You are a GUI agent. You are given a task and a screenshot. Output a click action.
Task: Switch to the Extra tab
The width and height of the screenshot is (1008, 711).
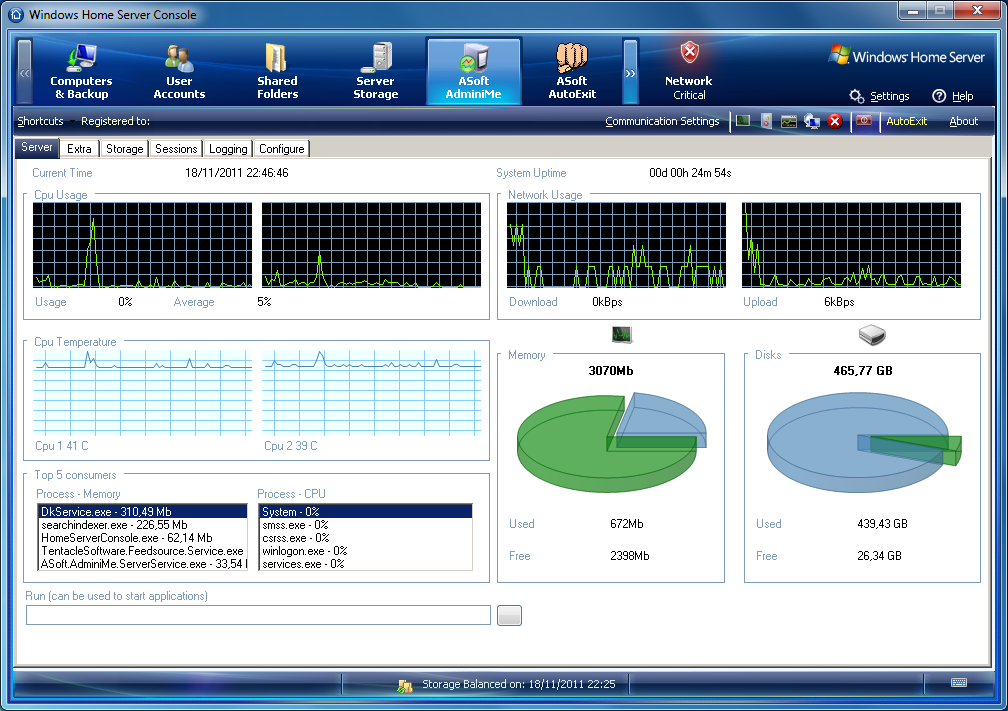pos(79,148)
